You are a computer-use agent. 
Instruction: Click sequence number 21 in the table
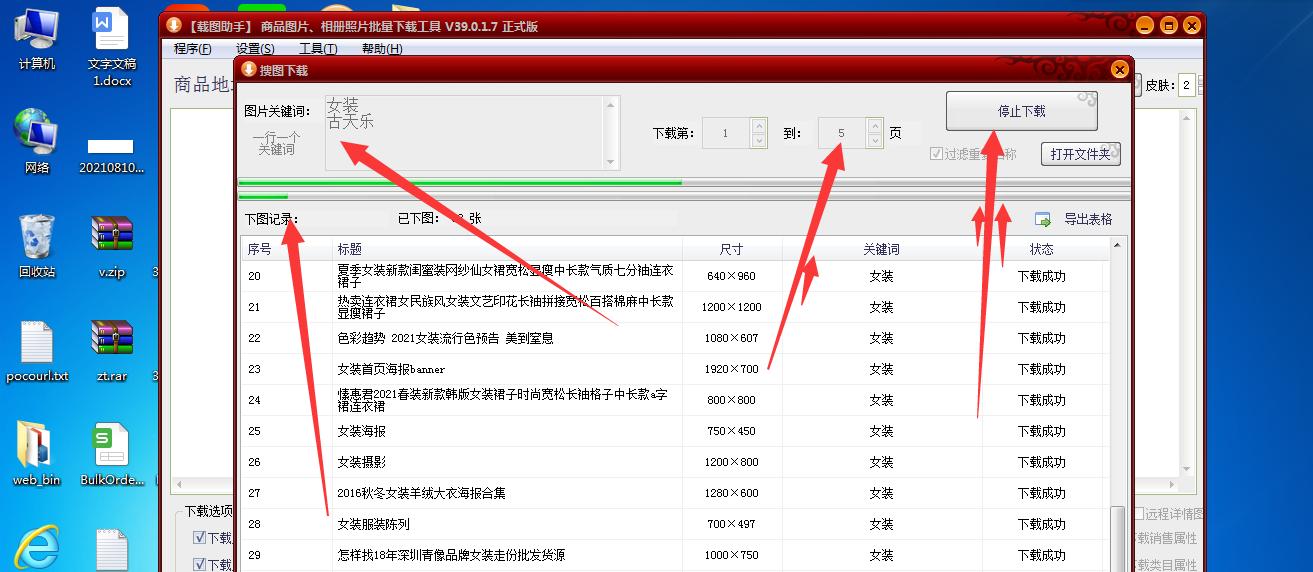[x=254, y=307]
